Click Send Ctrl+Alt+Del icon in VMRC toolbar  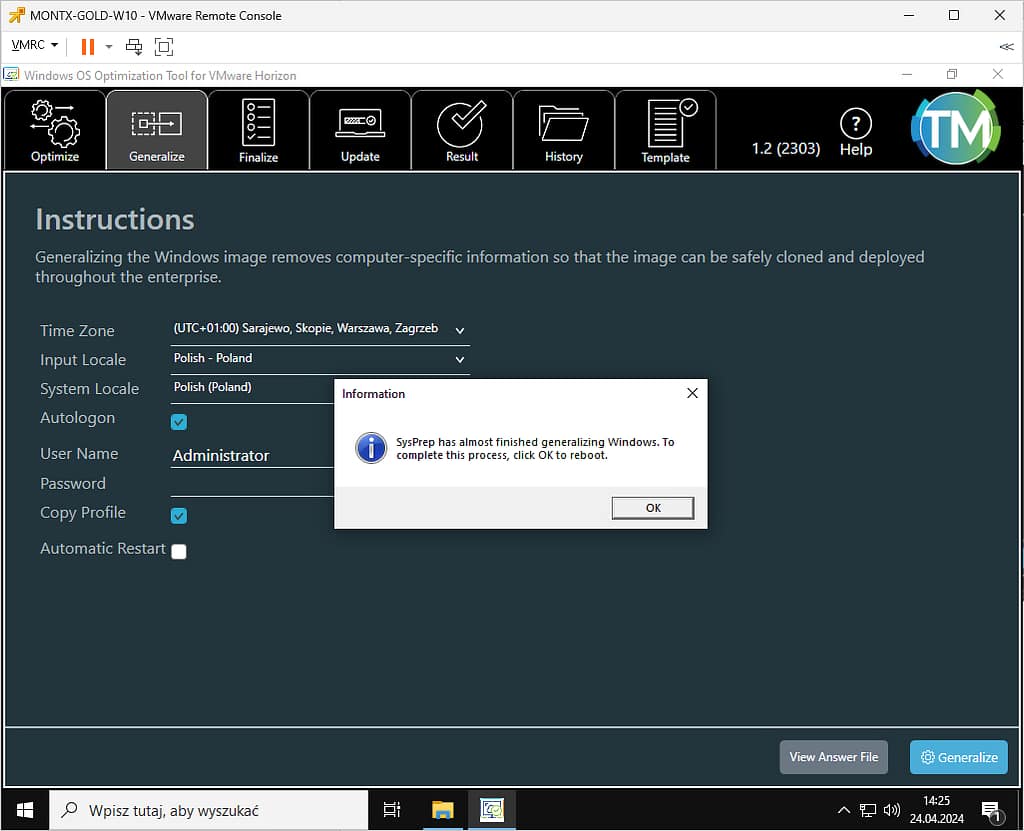pos(134,46)
